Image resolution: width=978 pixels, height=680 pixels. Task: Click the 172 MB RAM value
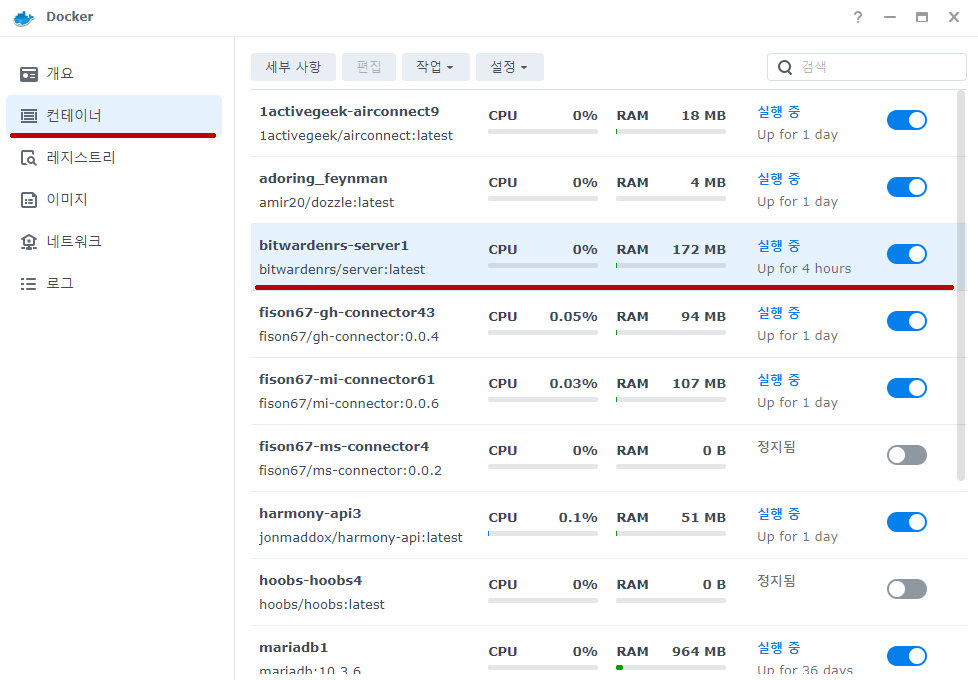point(699,250)
